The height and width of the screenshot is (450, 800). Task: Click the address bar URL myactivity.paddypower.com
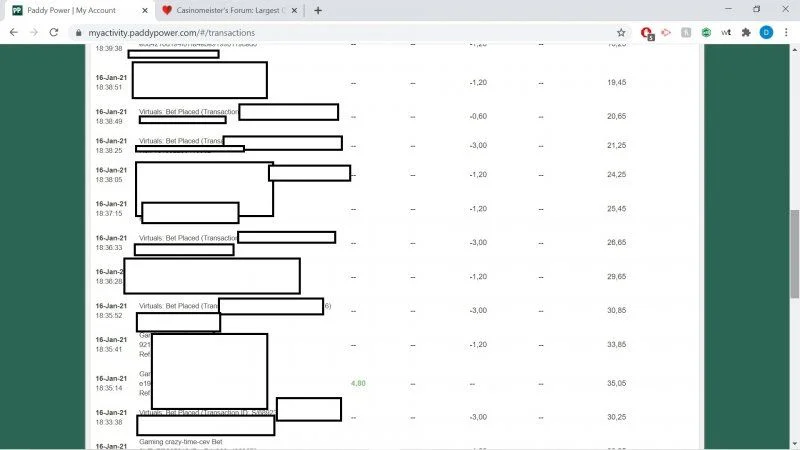pos(171,33)
